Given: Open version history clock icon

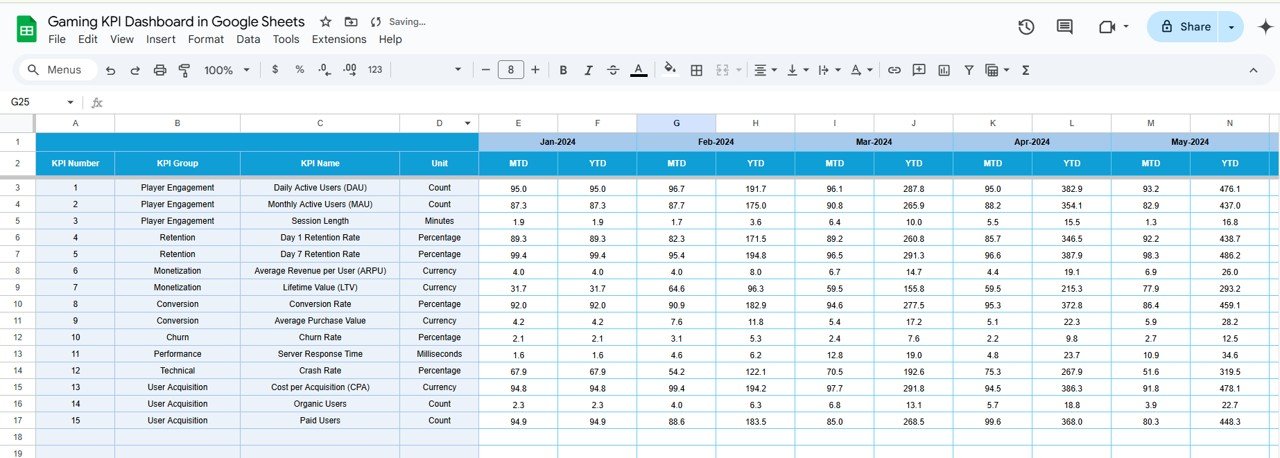Looking at the screenshot, I should point(1026,27).
